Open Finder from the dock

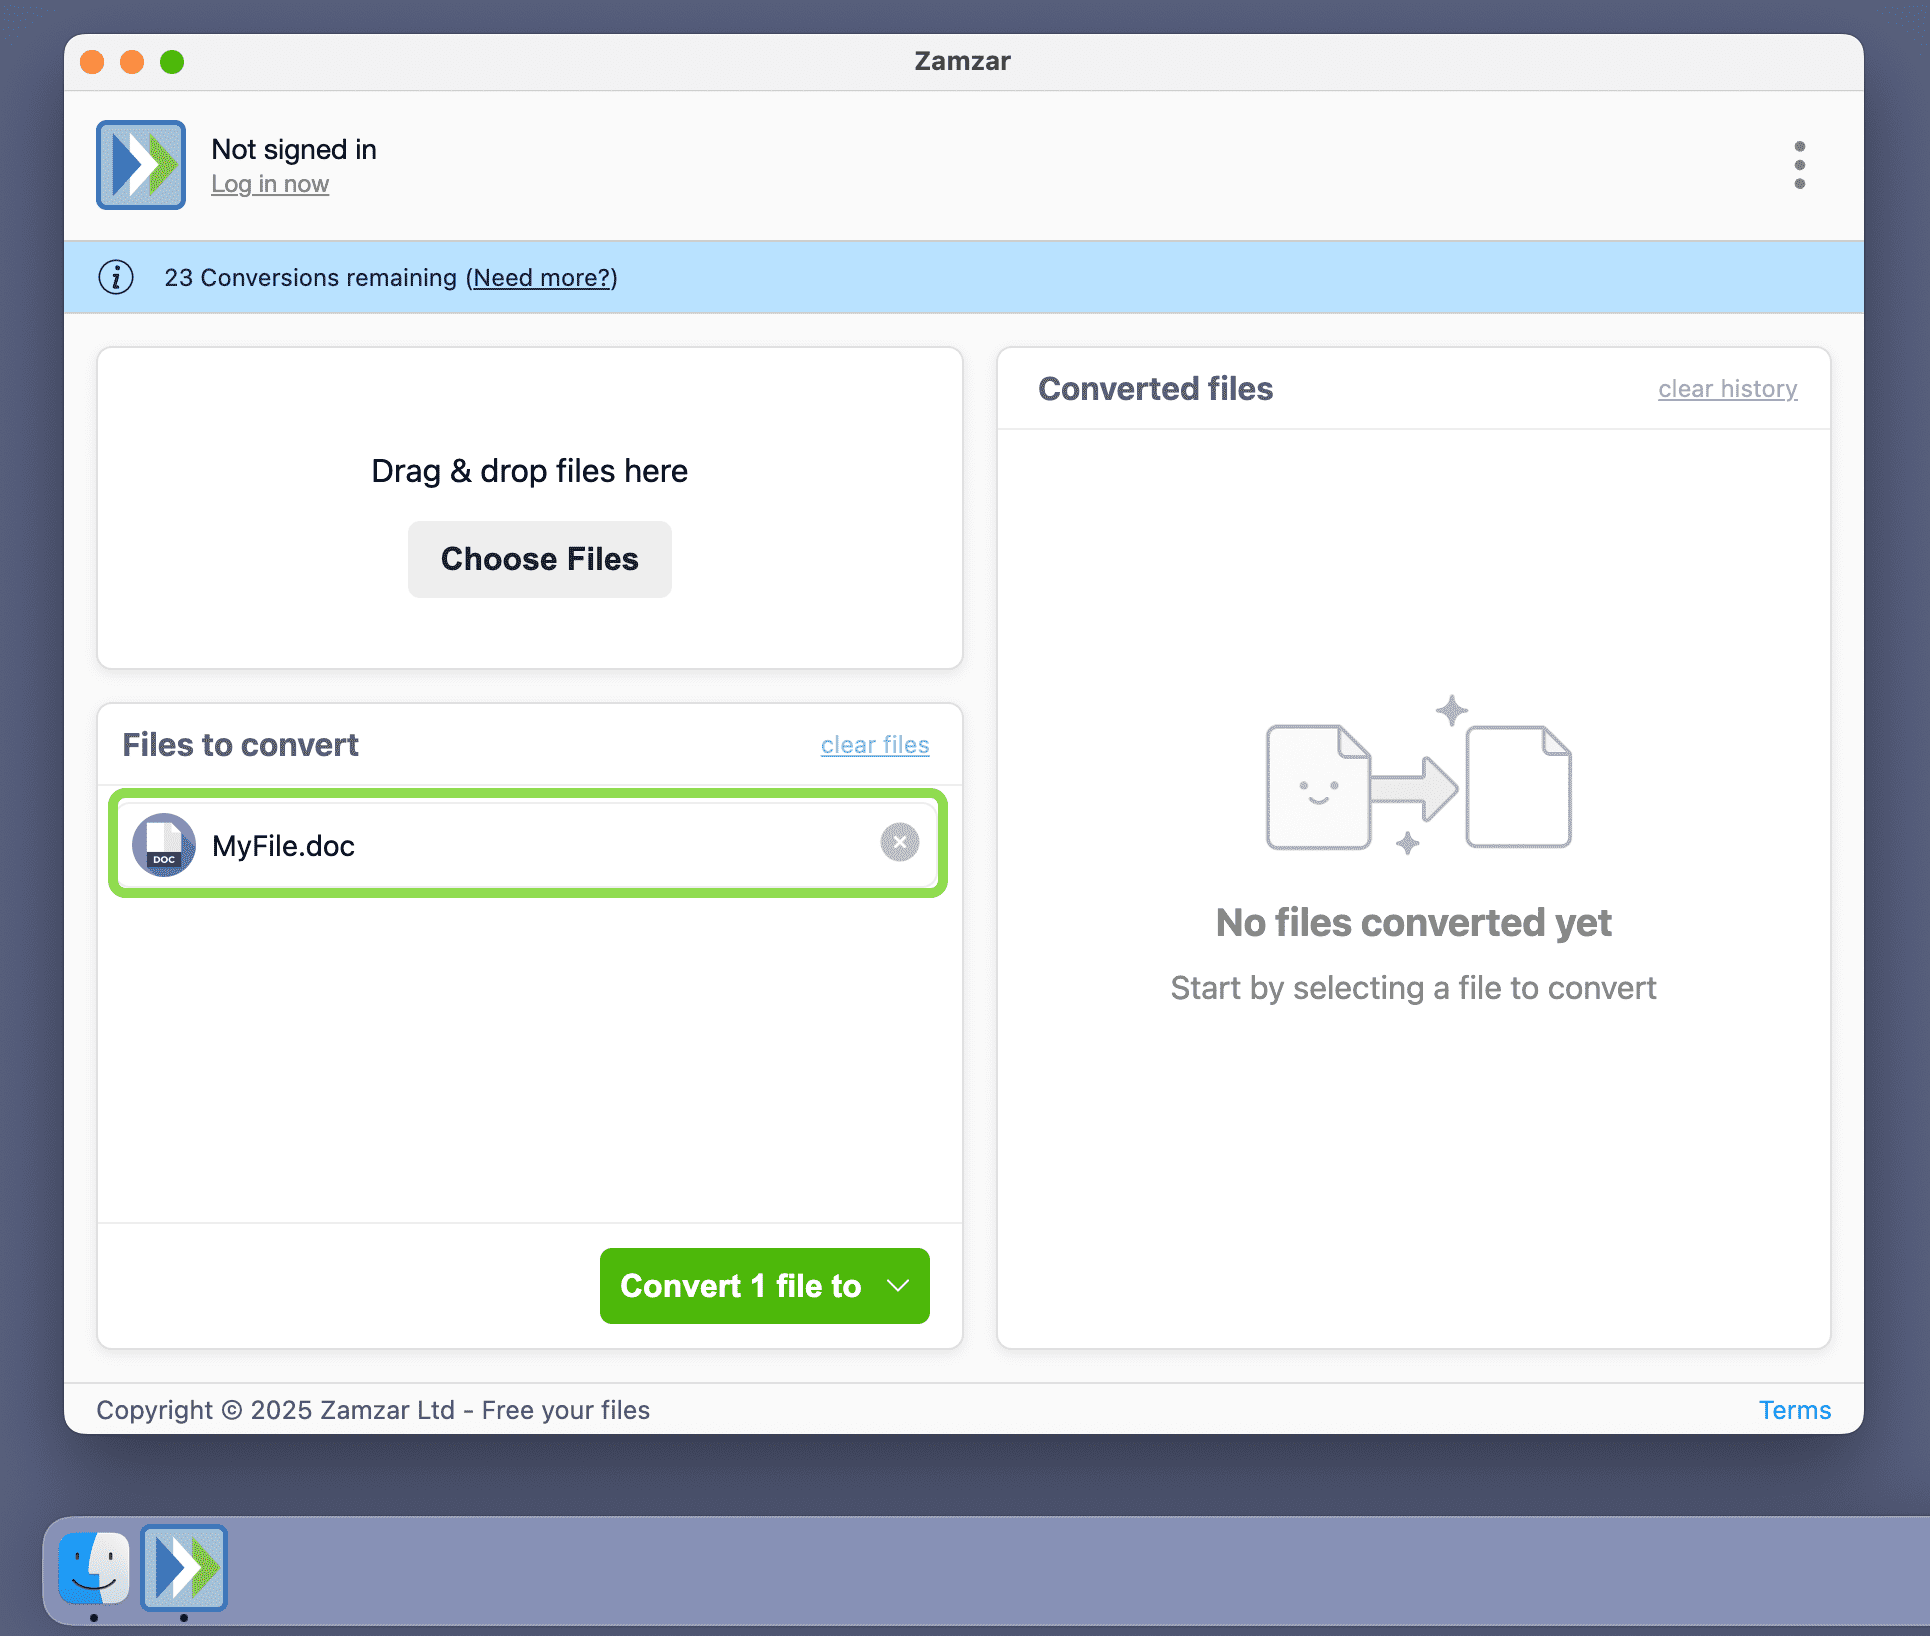coord(93,1569)
